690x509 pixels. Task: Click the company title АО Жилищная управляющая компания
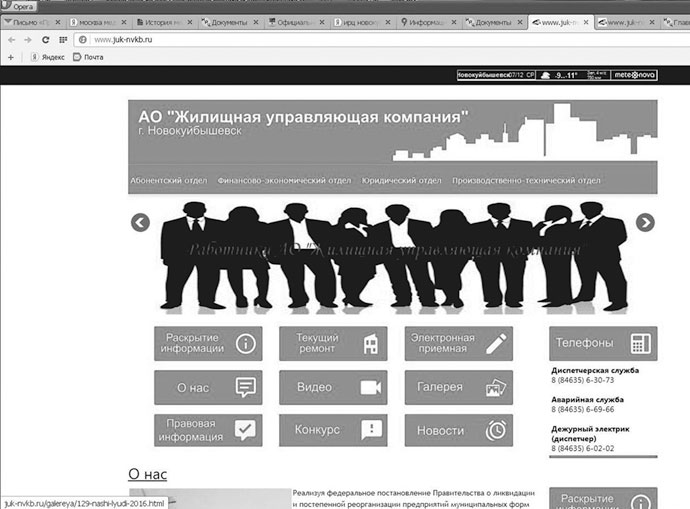tap(303, 117)
